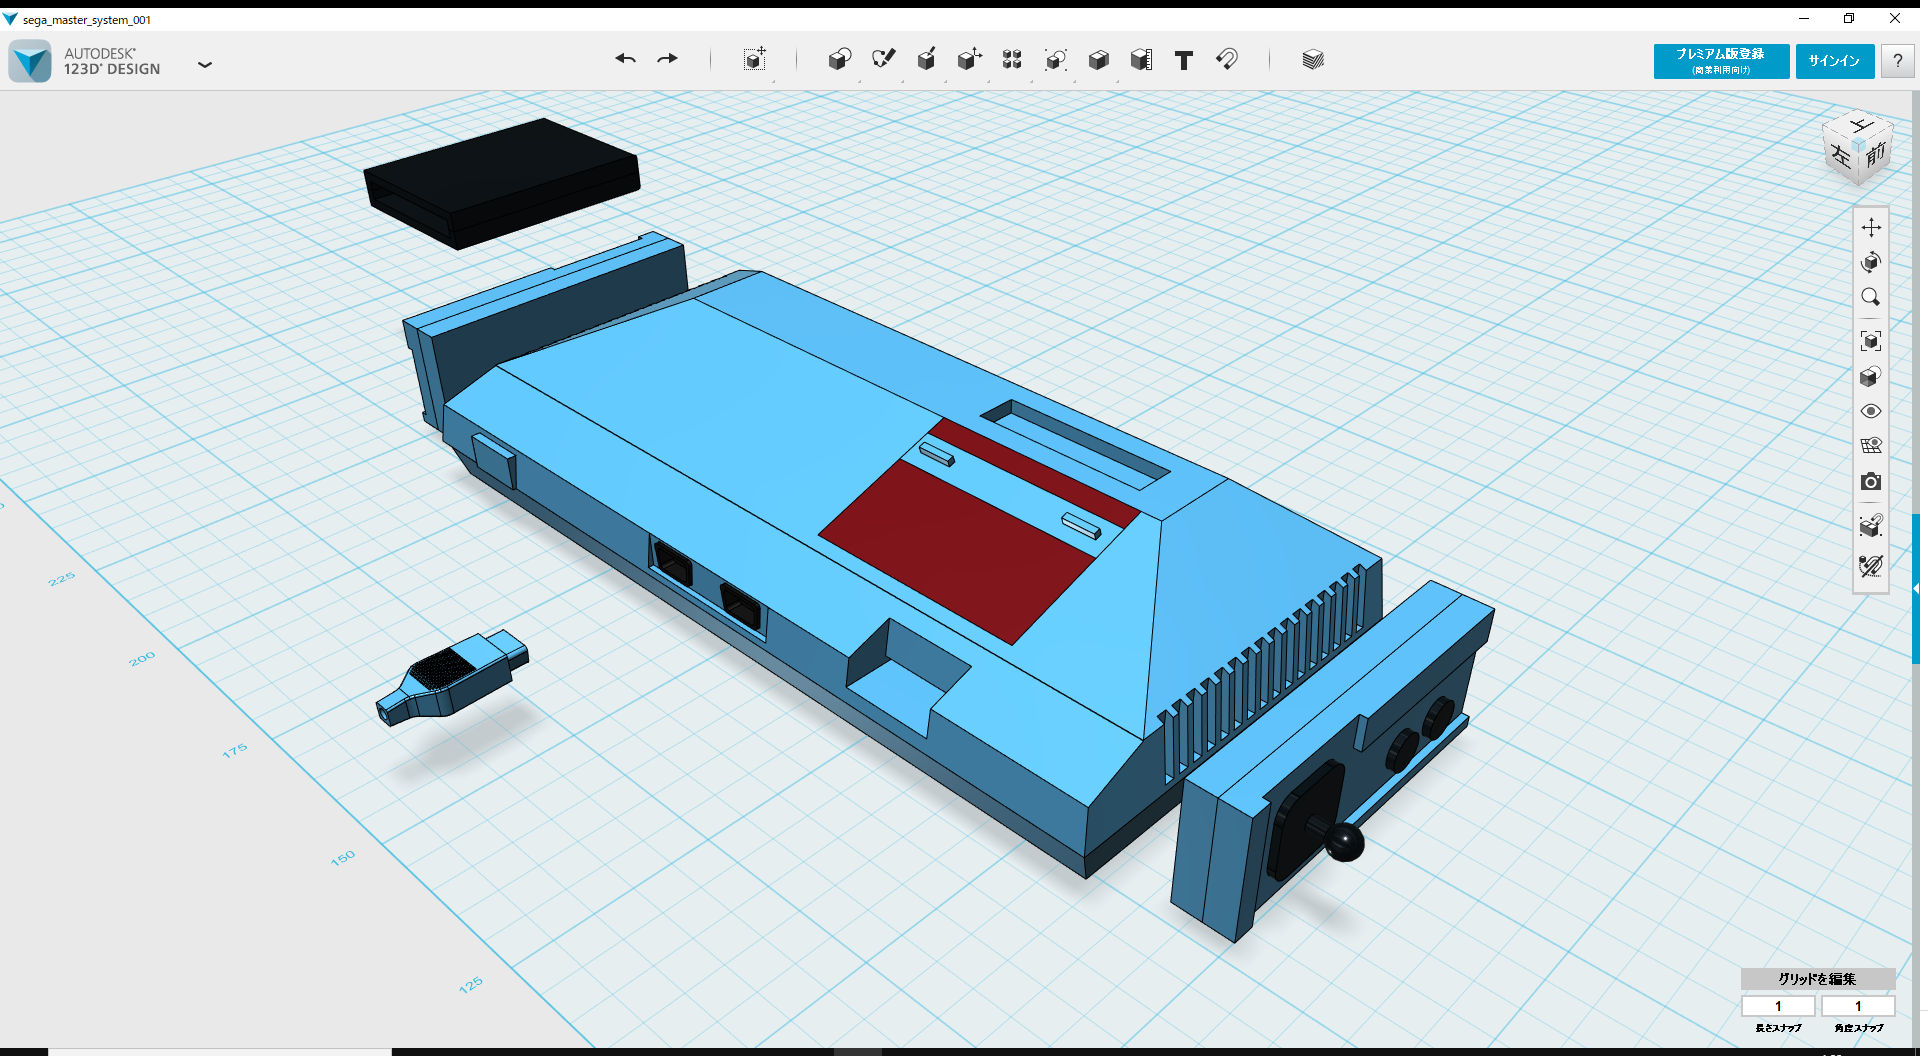Click the グリッドを編集 button
Screen dimensions: 1928x1056
1816,979
